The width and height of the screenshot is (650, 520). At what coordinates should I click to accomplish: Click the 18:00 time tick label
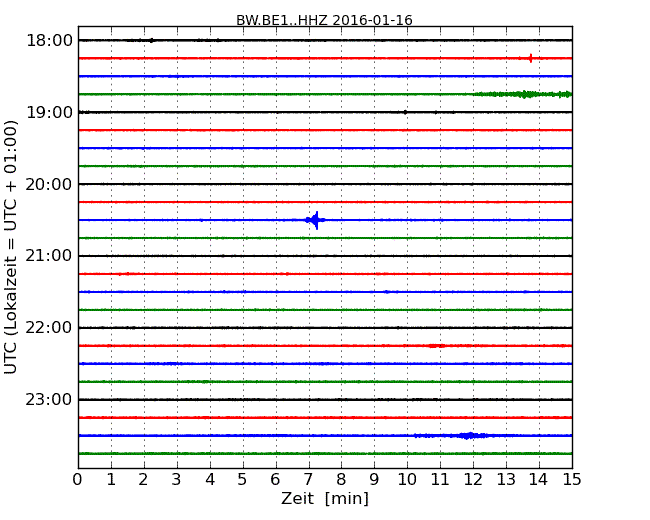coord(49,41)
